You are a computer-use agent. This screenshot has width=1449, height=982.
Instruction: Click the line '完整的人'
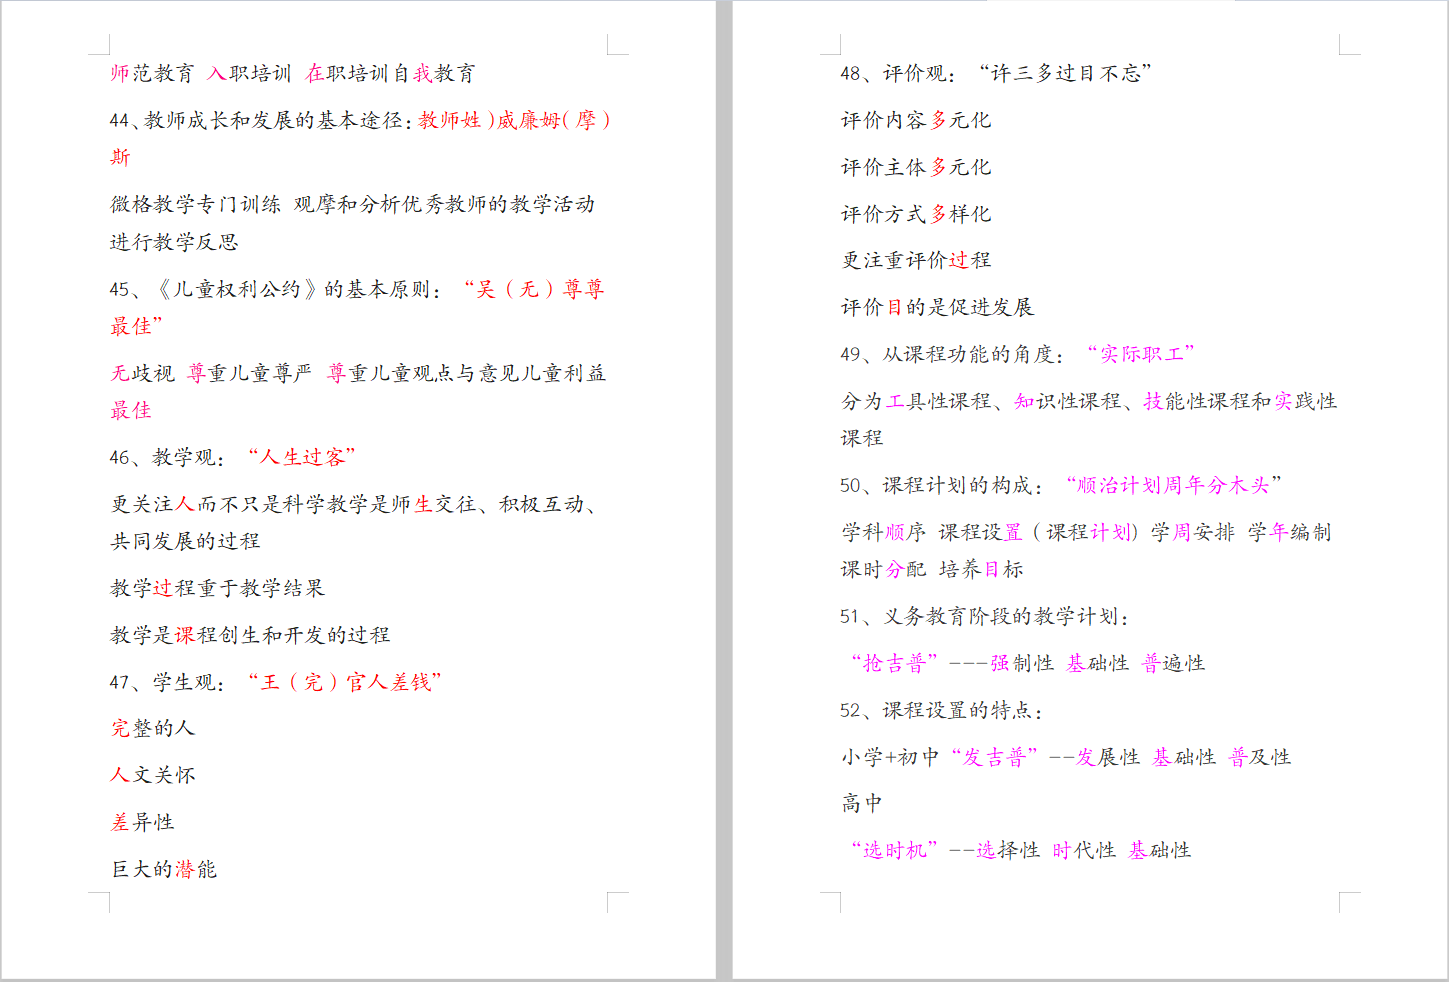(152, 728)
